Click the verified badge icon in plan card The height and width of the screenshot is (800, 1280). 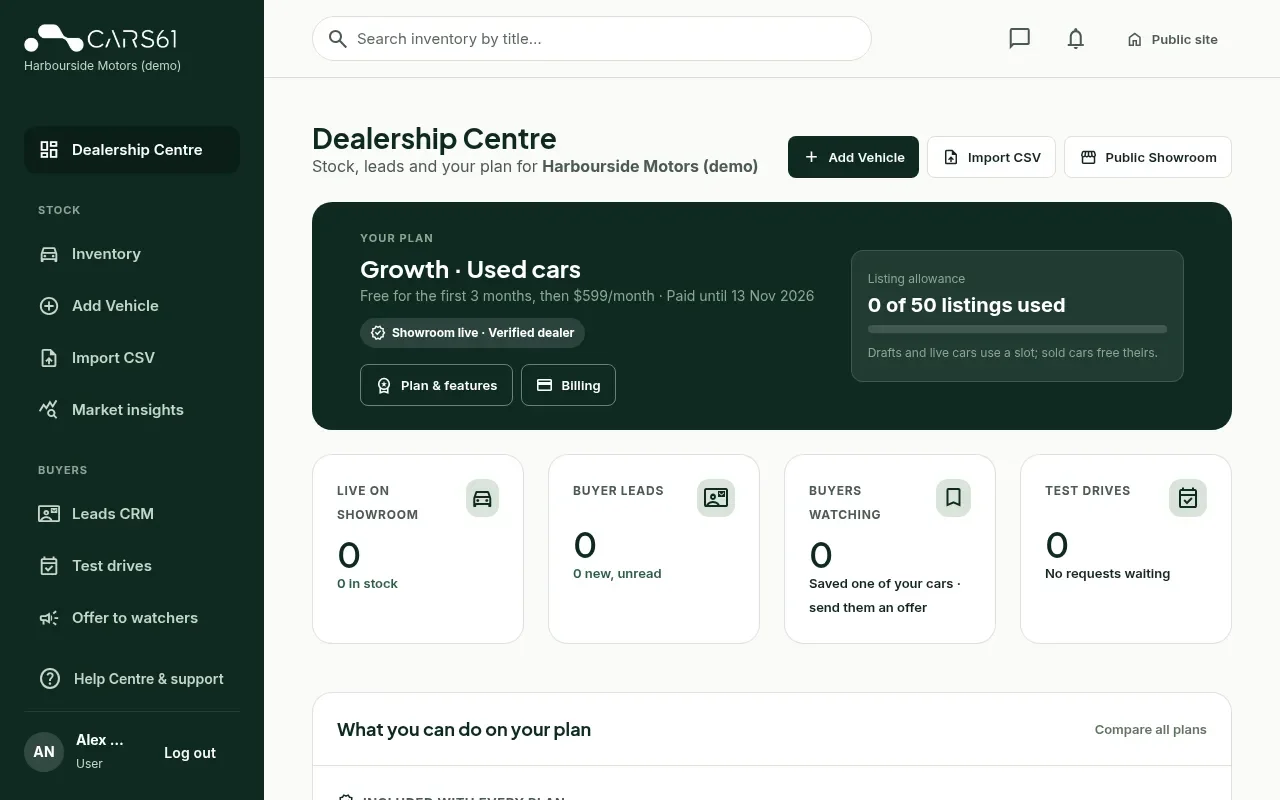(378, 333)
